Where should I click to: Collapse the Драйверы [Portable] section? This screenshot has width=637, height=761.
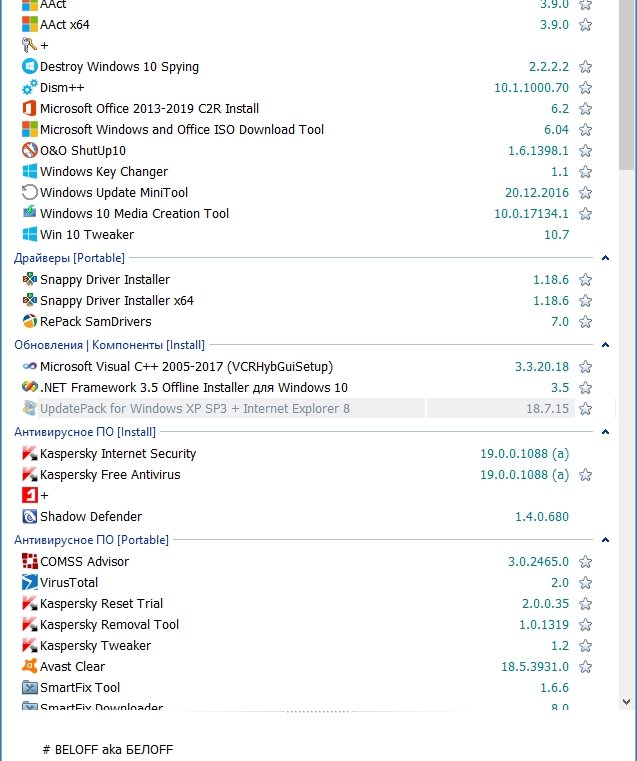[605, 258]
